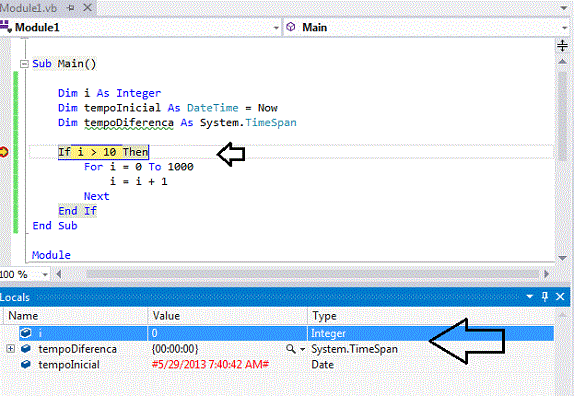Image resolution: width=574 pixels, height=396 pixels.
Task: Click the 'Sub Main()' declaration
Action: click(x=64, y=64)
